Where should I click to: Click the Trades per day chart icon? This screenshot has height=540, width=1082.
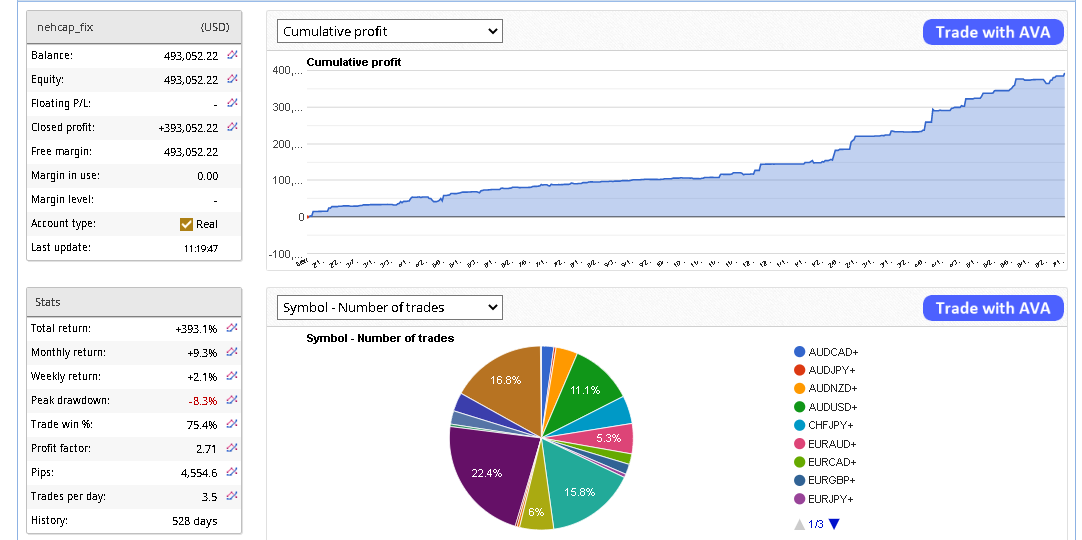[232, 496]
